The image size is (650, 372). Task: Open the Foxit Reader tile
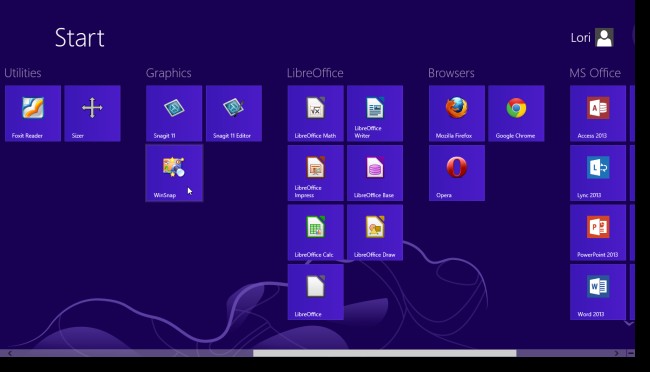[33, 114]
